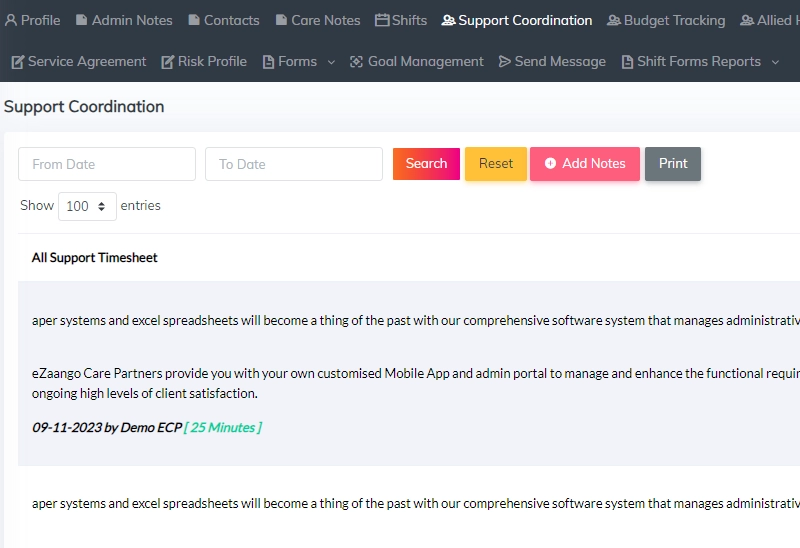The height and width of the screenshot is (548, 800).
Task: Focus the From Date input field
Action: tap(107, 164)
